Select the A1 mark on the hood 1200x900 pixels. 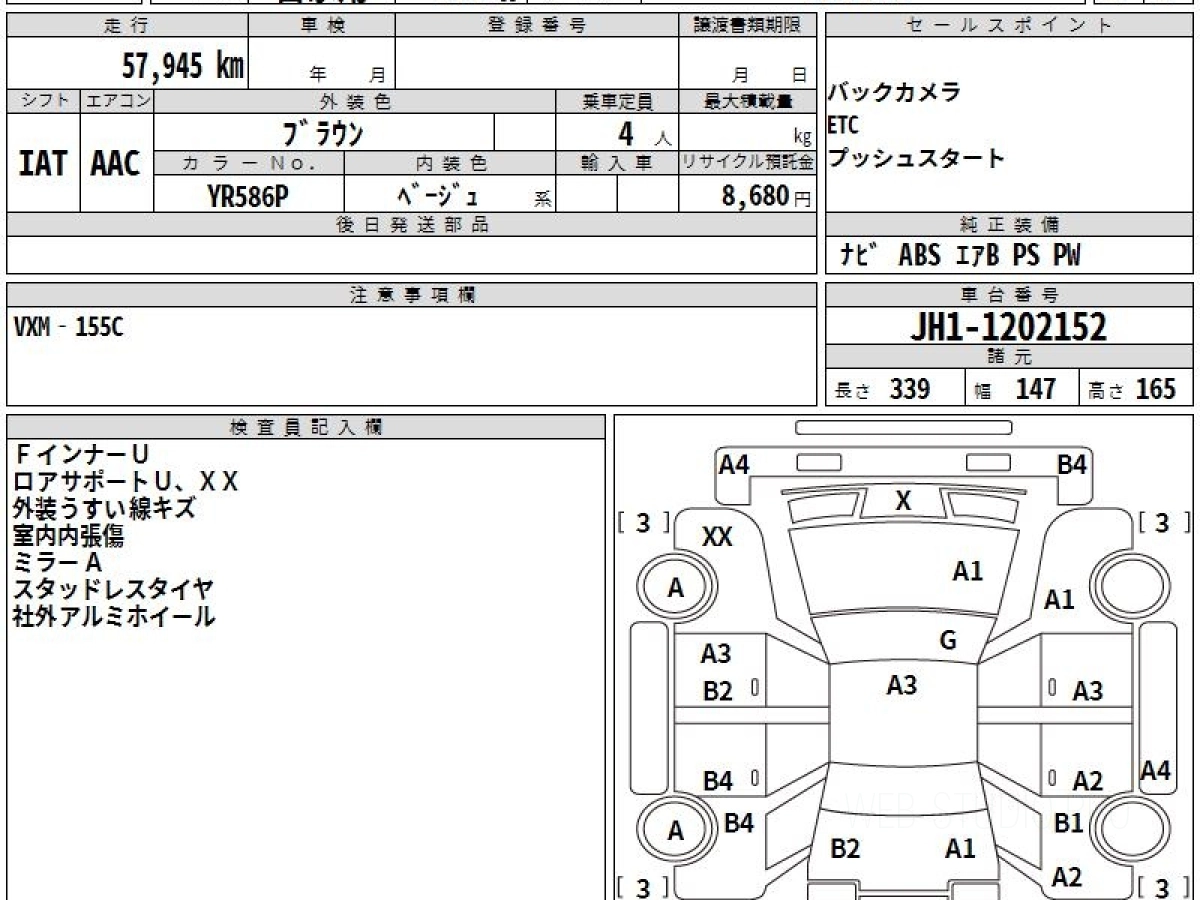967,571
